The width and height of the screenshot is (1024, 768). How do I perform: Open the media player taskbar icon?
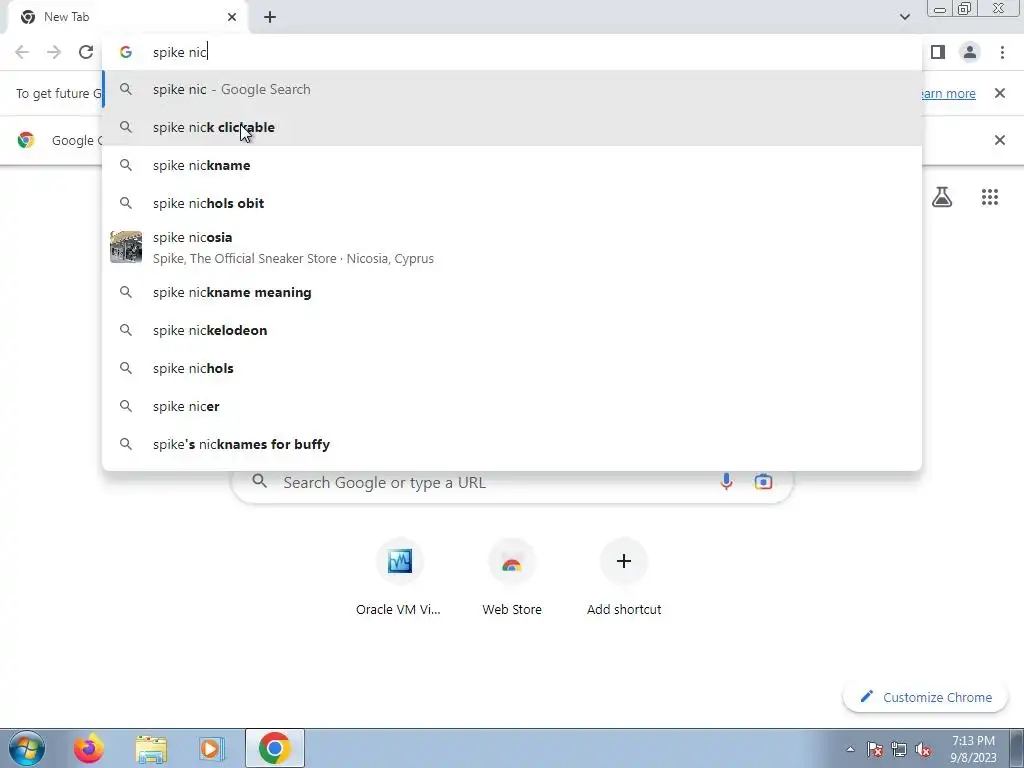[211, 748]
